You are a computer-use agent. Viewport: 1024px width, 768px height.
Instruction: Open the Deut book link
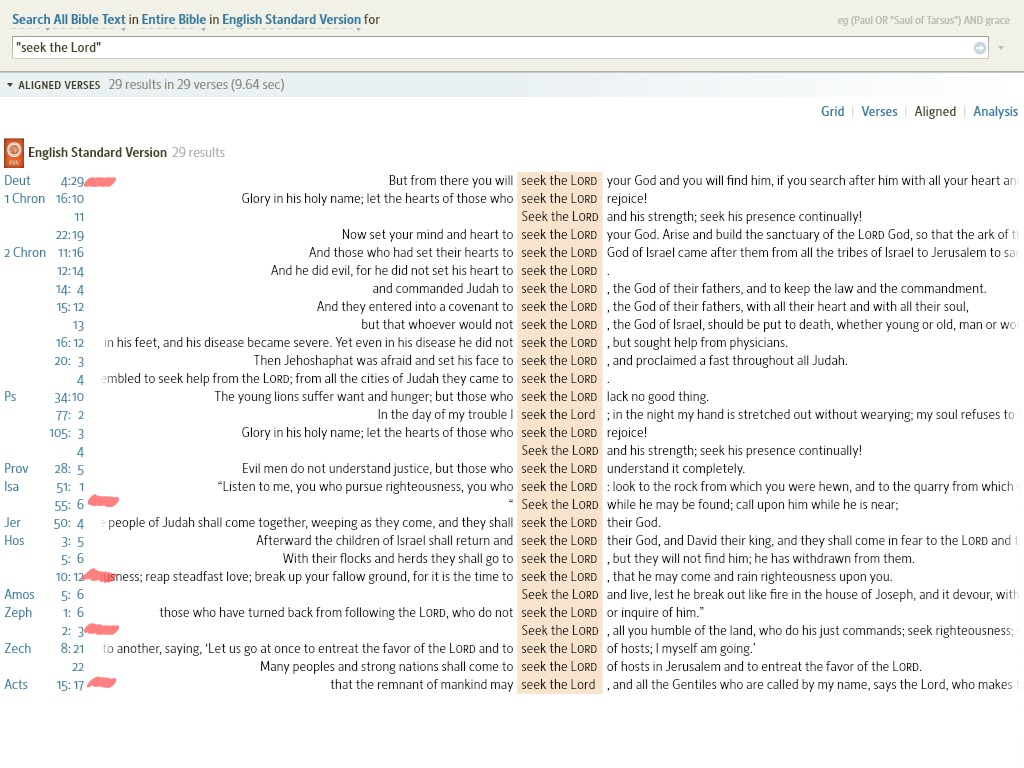[17, 181]
